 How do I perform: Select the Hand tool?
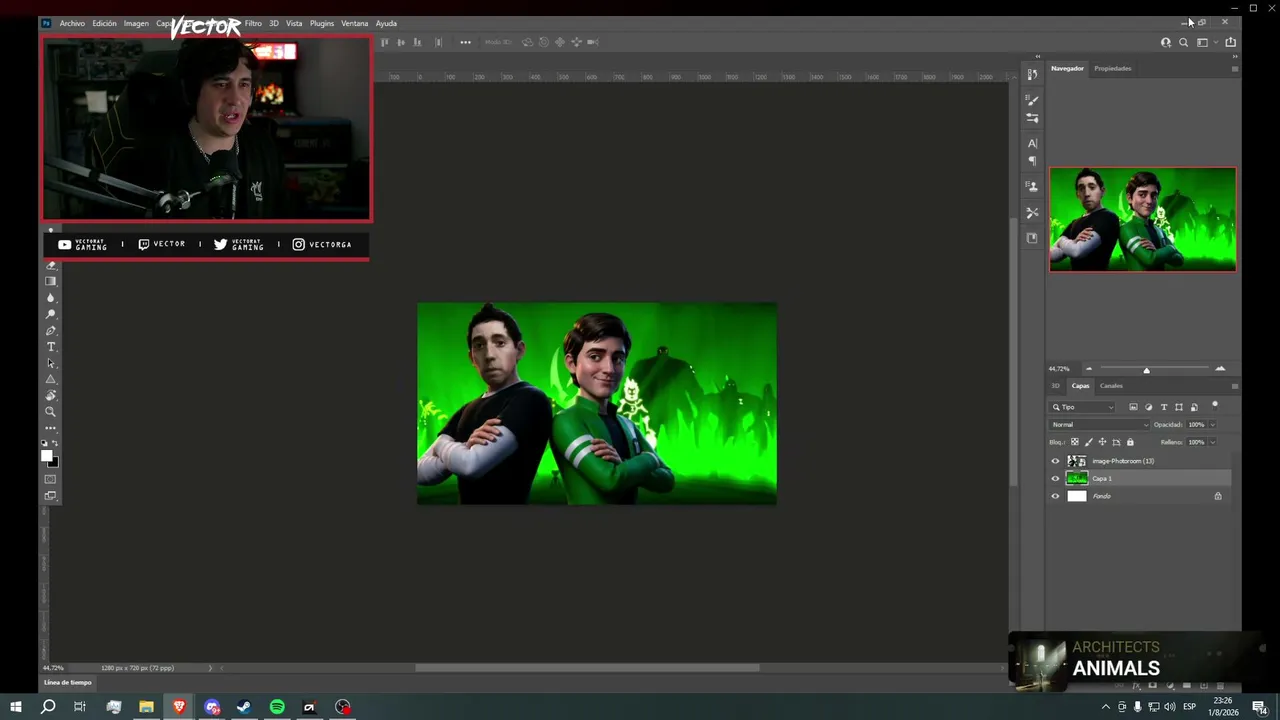pos(51,395)
